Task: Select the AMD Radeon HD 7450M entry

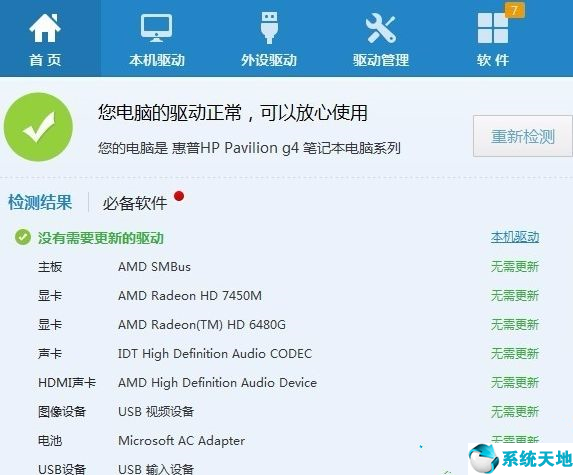Action: point(190,296)
